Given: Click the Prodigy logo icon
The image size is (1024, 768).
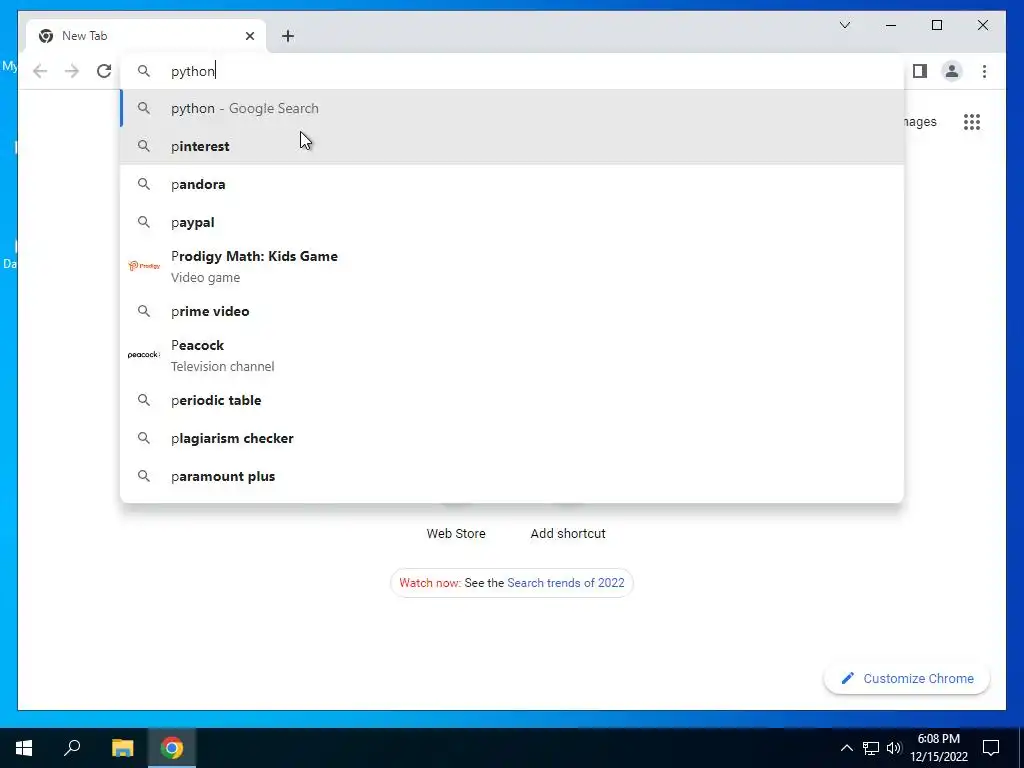Looking at the screenshot, I should [x=144, y=266].
